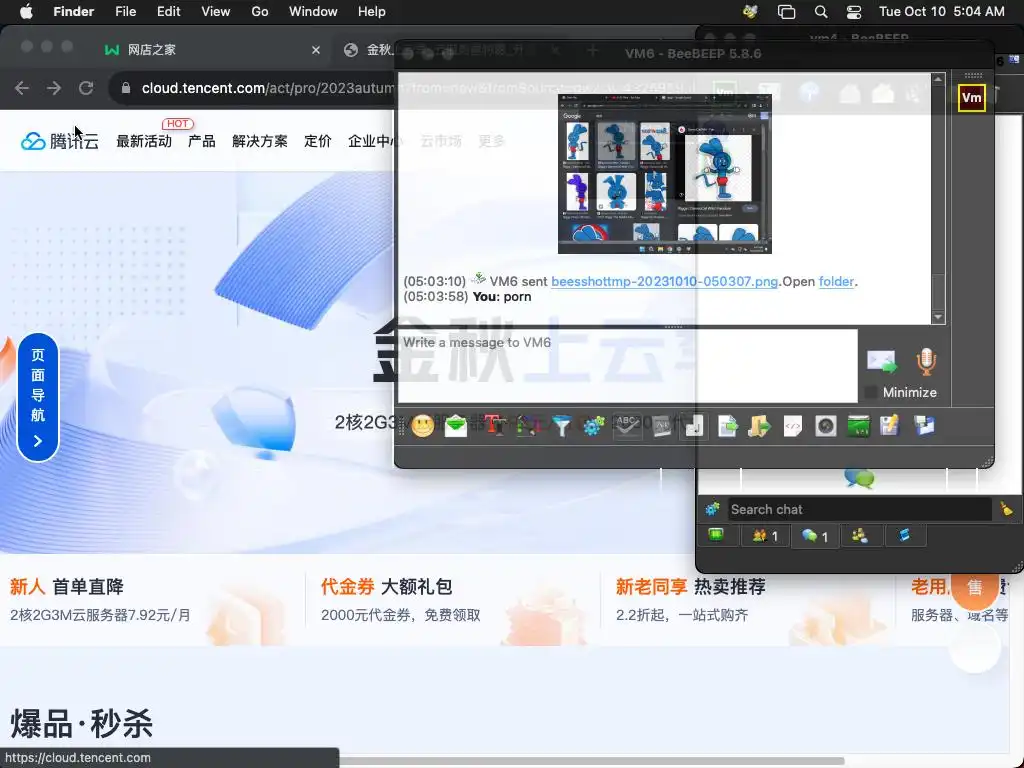Click the chat scrollbar down arrow
1024x768 pixels.
pyautogui.click(x=938, y=317)
